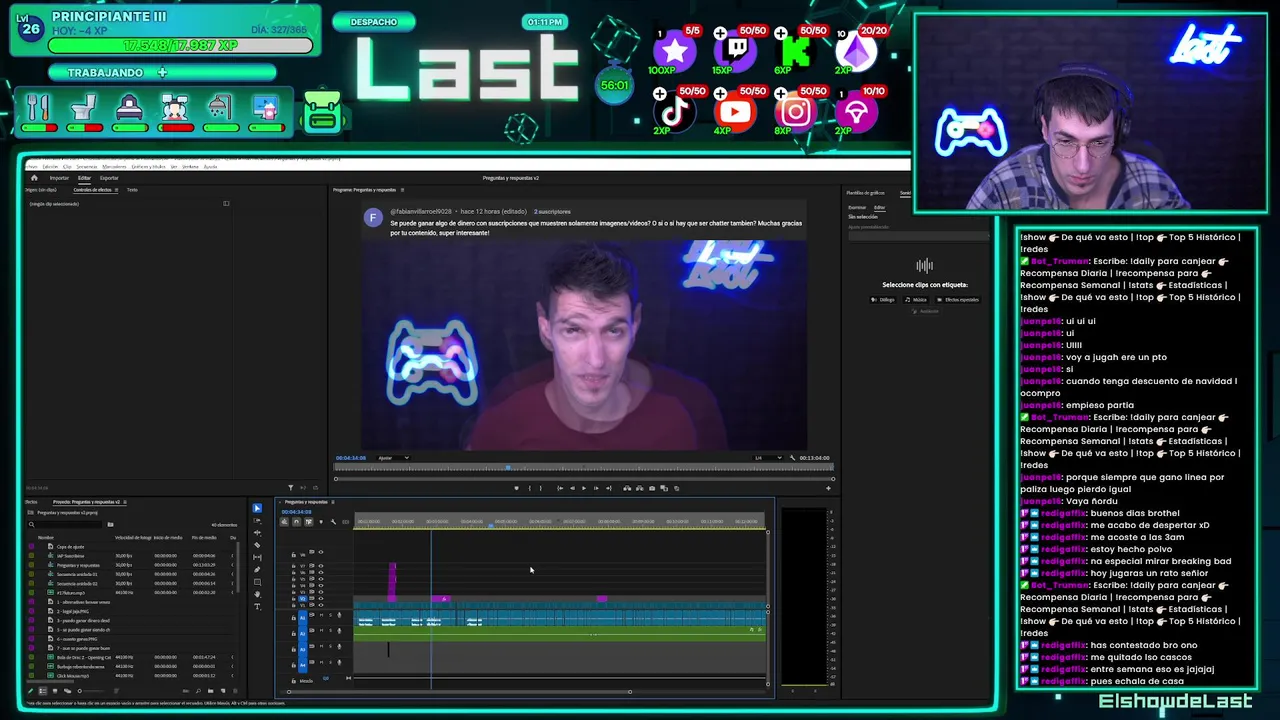The image size is (1280, 720).
Task: Open the timeline sequence panel menu
Action: coord(333,502)
